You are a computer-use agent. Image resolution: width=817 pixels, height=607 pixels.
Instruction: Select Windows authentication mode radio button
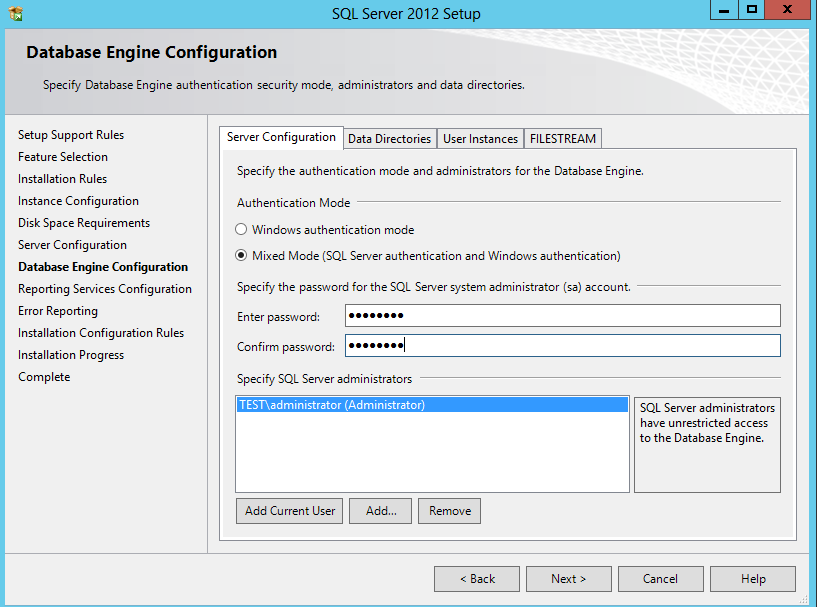pos(241,229)
